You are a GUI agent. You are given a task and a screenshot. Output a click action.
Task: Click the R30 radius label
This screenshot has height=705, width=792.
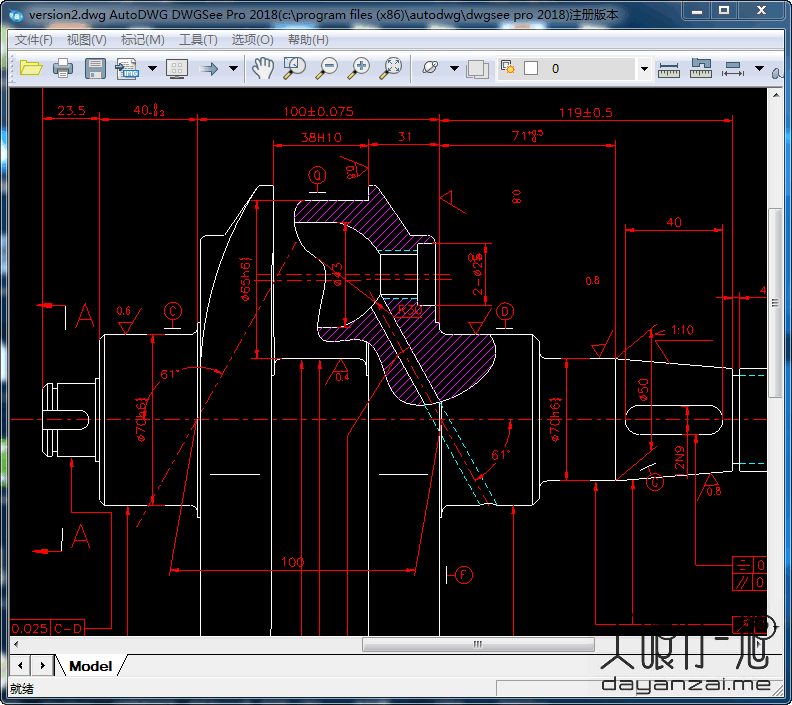coord(409,310)
